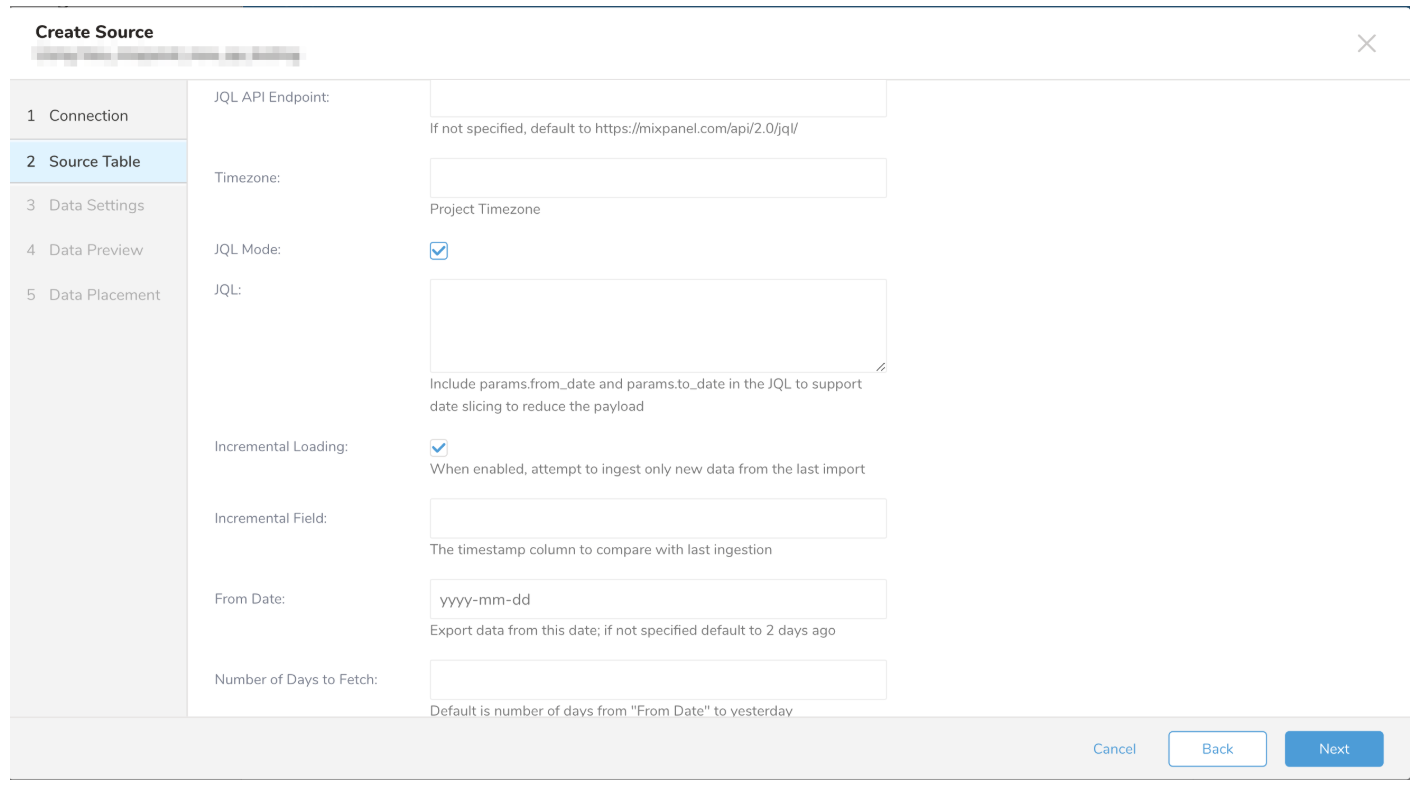Image resolution: width=1418 pixels, height=788 pixels.
Task: Select the Source Table step
Action: tap(94, 161)
